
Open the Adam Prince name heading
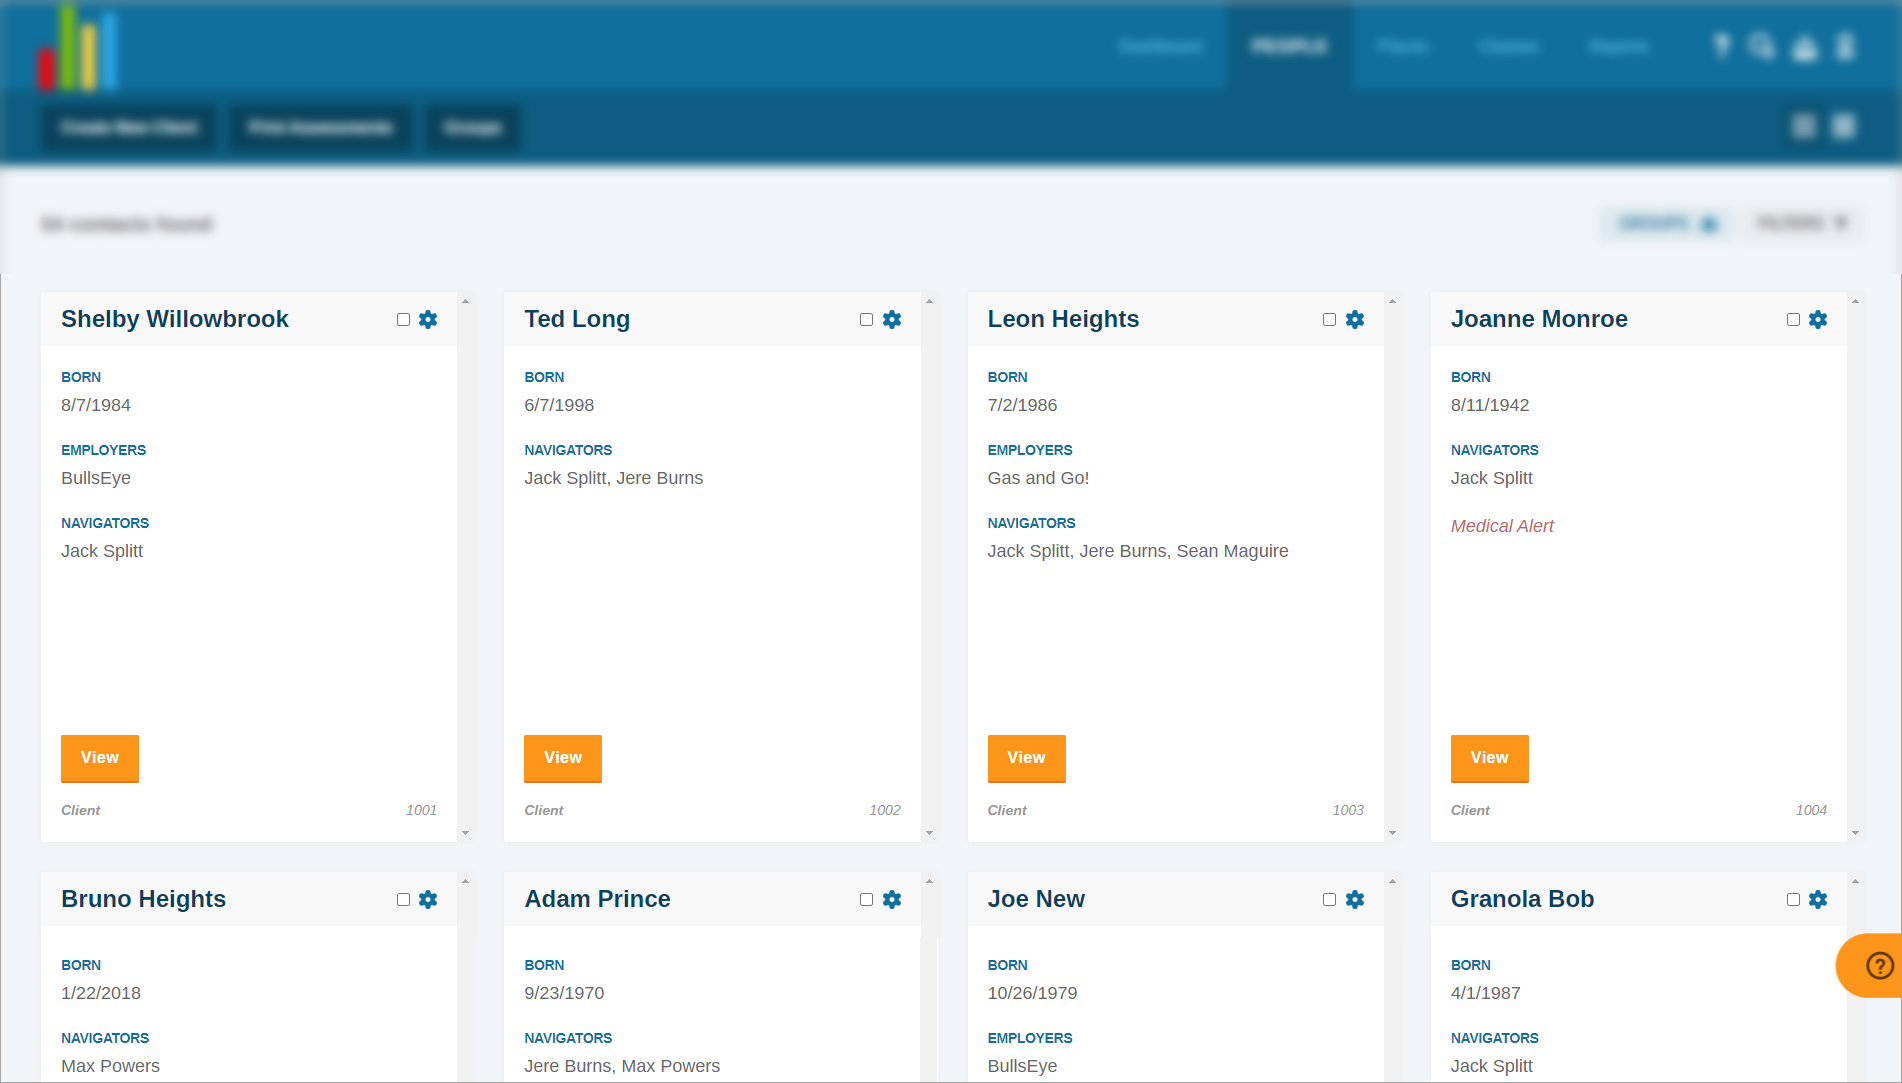pyautogui.click(x=597, y=899)
